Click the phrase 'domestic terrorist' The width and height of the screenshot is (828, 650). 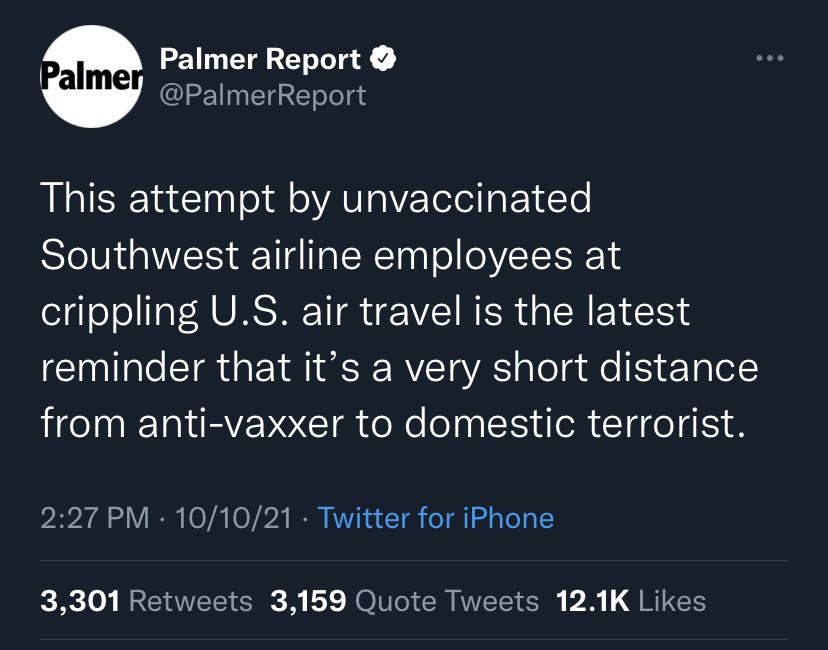click(570, 424)
